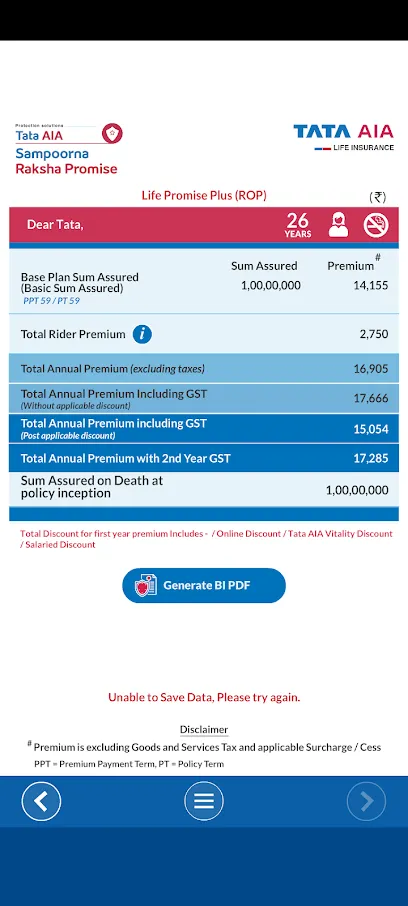
Task: Open the hamburger menu at the bottom
Action: pos(204,801)
